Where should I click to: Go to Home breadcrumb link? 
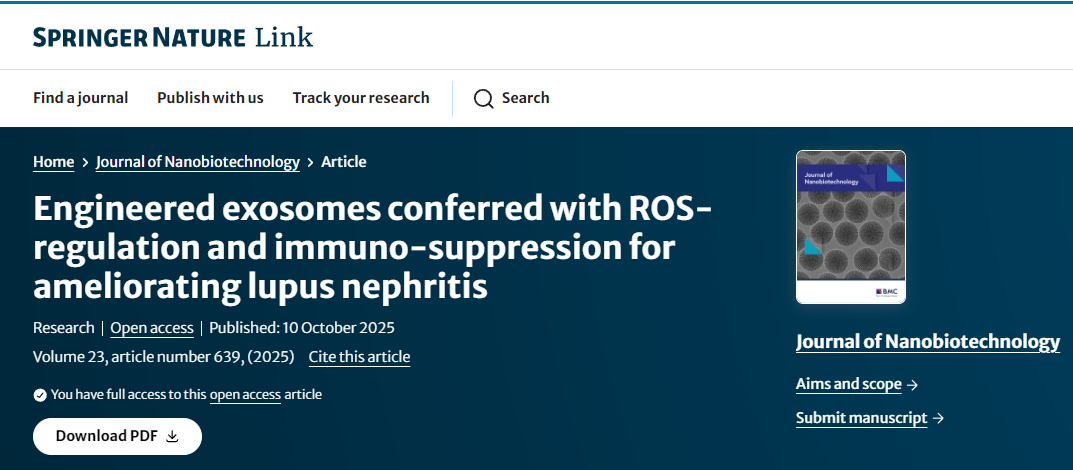(54, 162)
